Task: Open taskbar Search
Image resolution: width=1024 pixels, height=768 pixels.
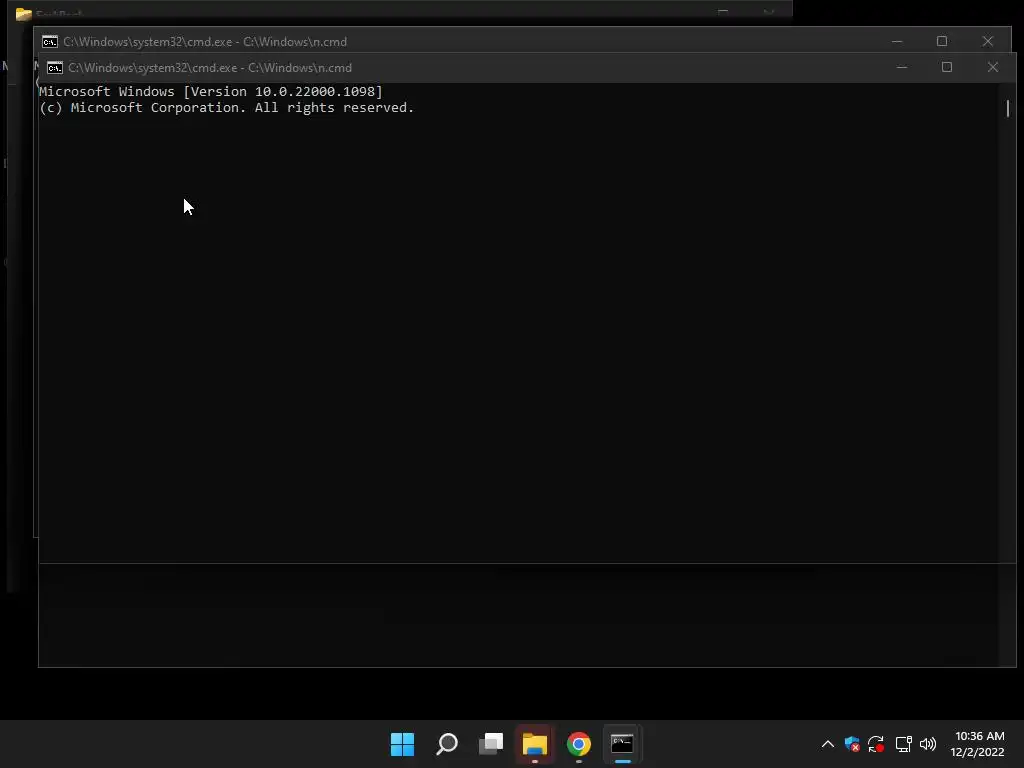Action: (x=447, y=744)
